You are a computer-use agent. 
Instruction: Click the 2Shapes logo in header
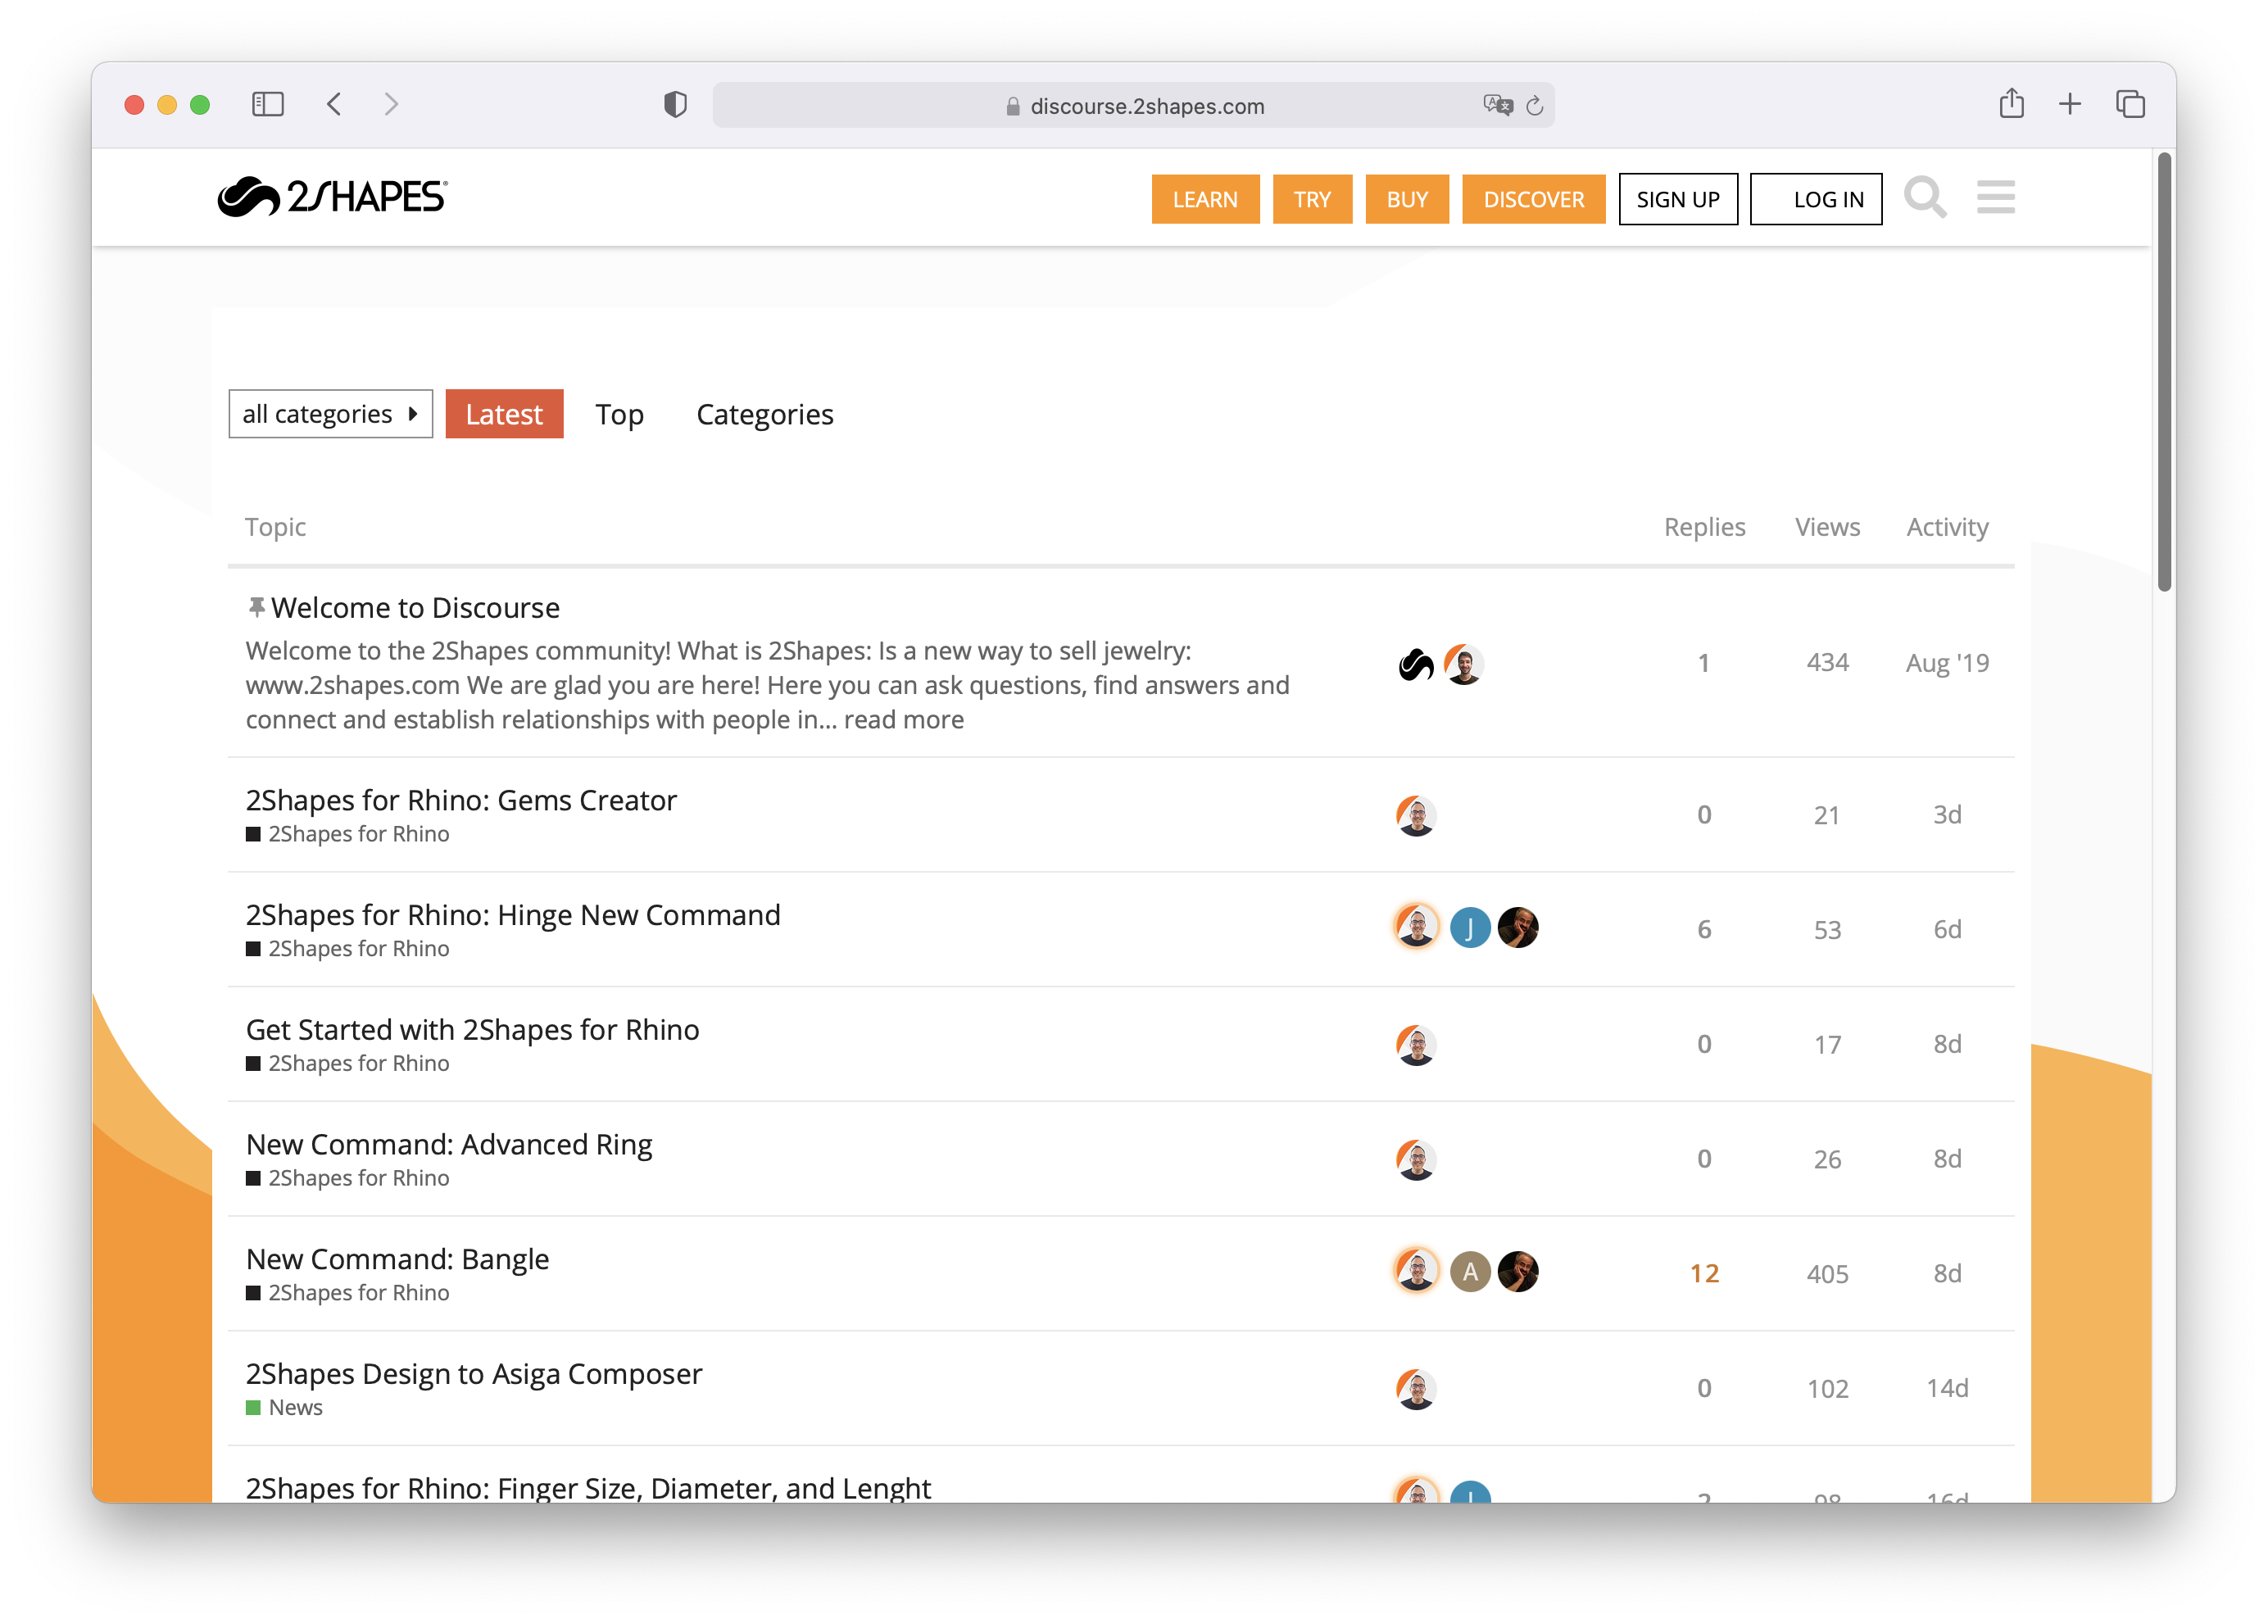tap(332, 197)
